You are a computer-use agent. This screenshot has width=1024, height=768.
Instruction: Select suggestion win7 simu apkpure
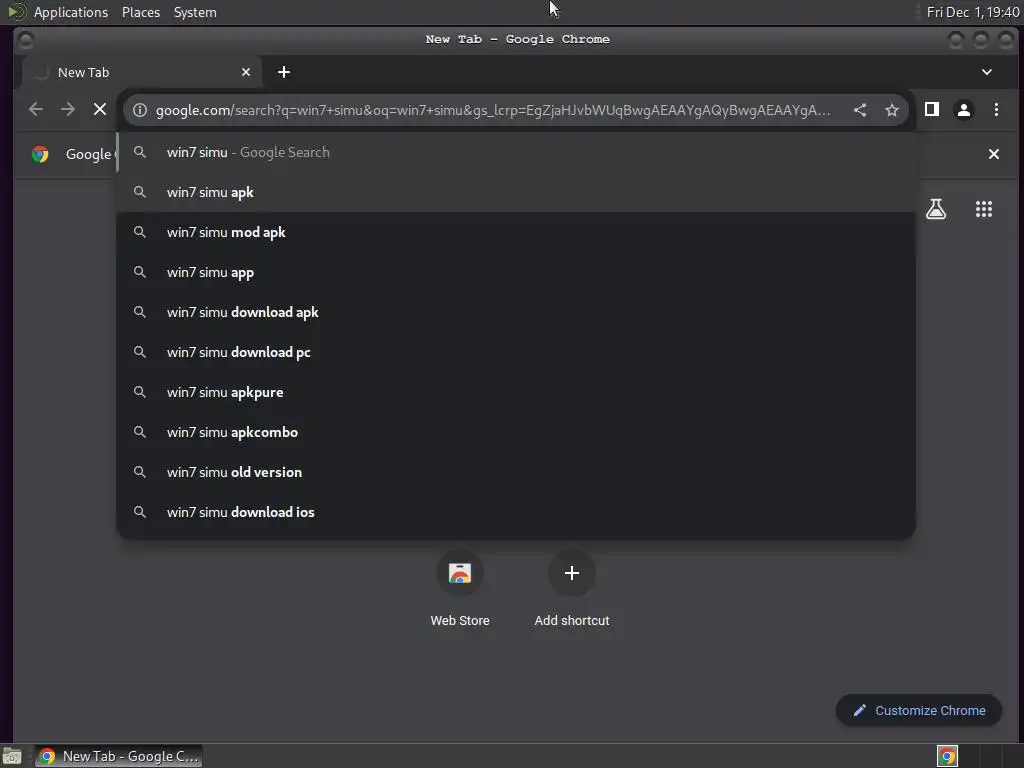pos(516,392)
